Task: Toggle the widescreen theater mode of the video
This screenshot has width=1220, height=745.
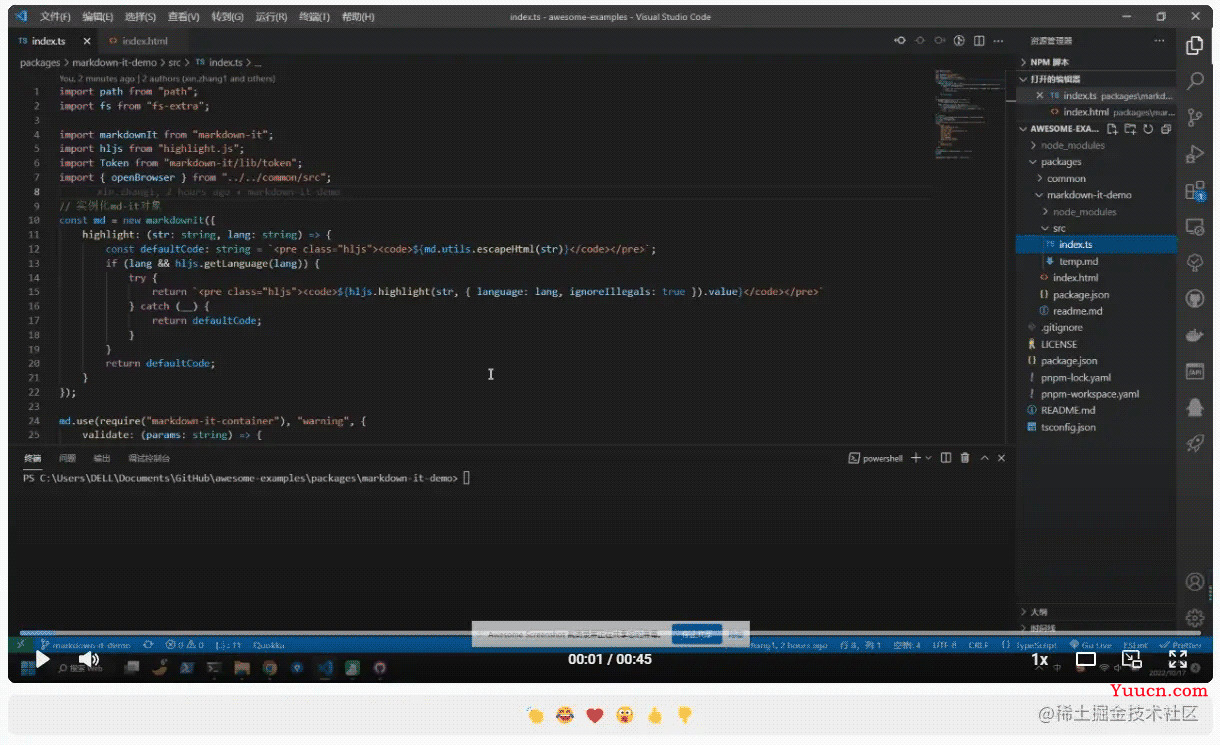Action: click(1085, 660)
